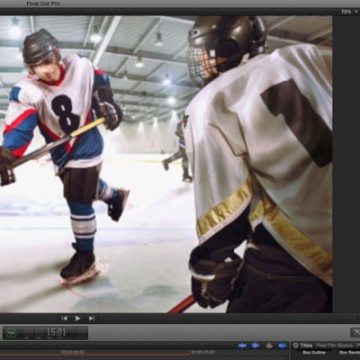Select the Titles heading in browser
Viewport: 360px width, 360px height.
click(306, 345)
